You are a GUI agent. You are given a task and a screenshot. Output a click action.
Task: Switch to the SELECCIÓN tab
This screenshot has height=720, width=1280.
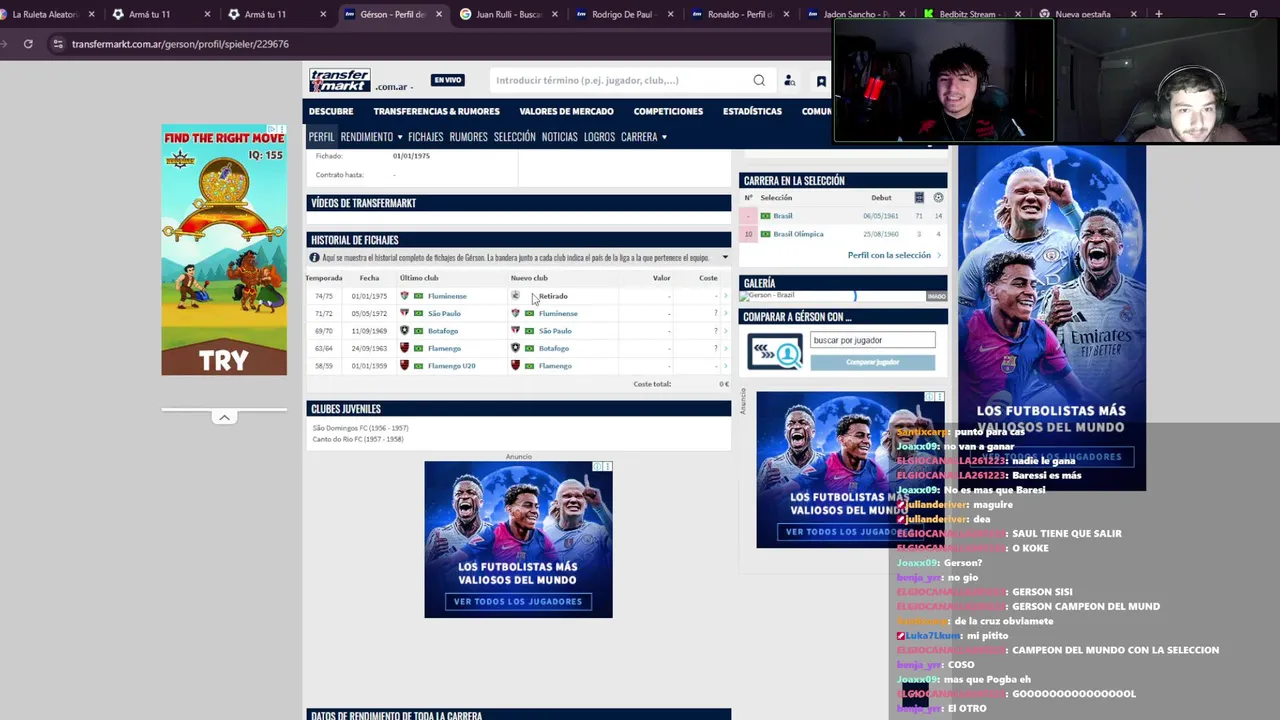point(514,137)
